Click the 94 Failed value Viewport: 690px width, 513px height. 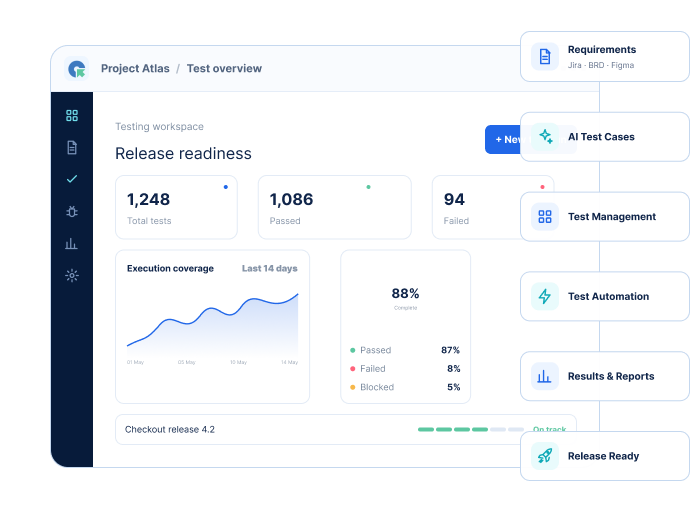pyautogui.click(x=454, y=199)
